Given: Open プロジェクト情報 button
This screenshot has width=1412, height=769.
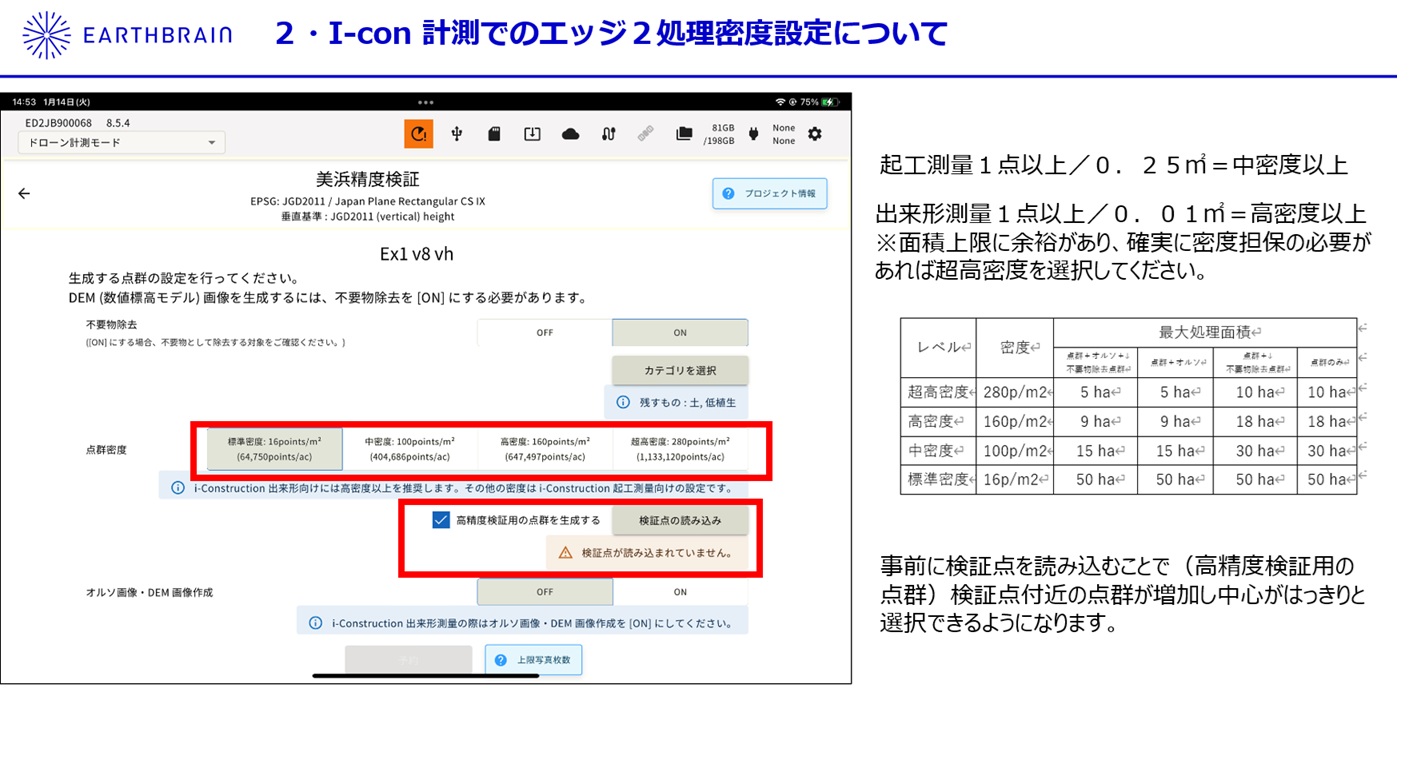Looking at the screenshot, I should (770, 194).
